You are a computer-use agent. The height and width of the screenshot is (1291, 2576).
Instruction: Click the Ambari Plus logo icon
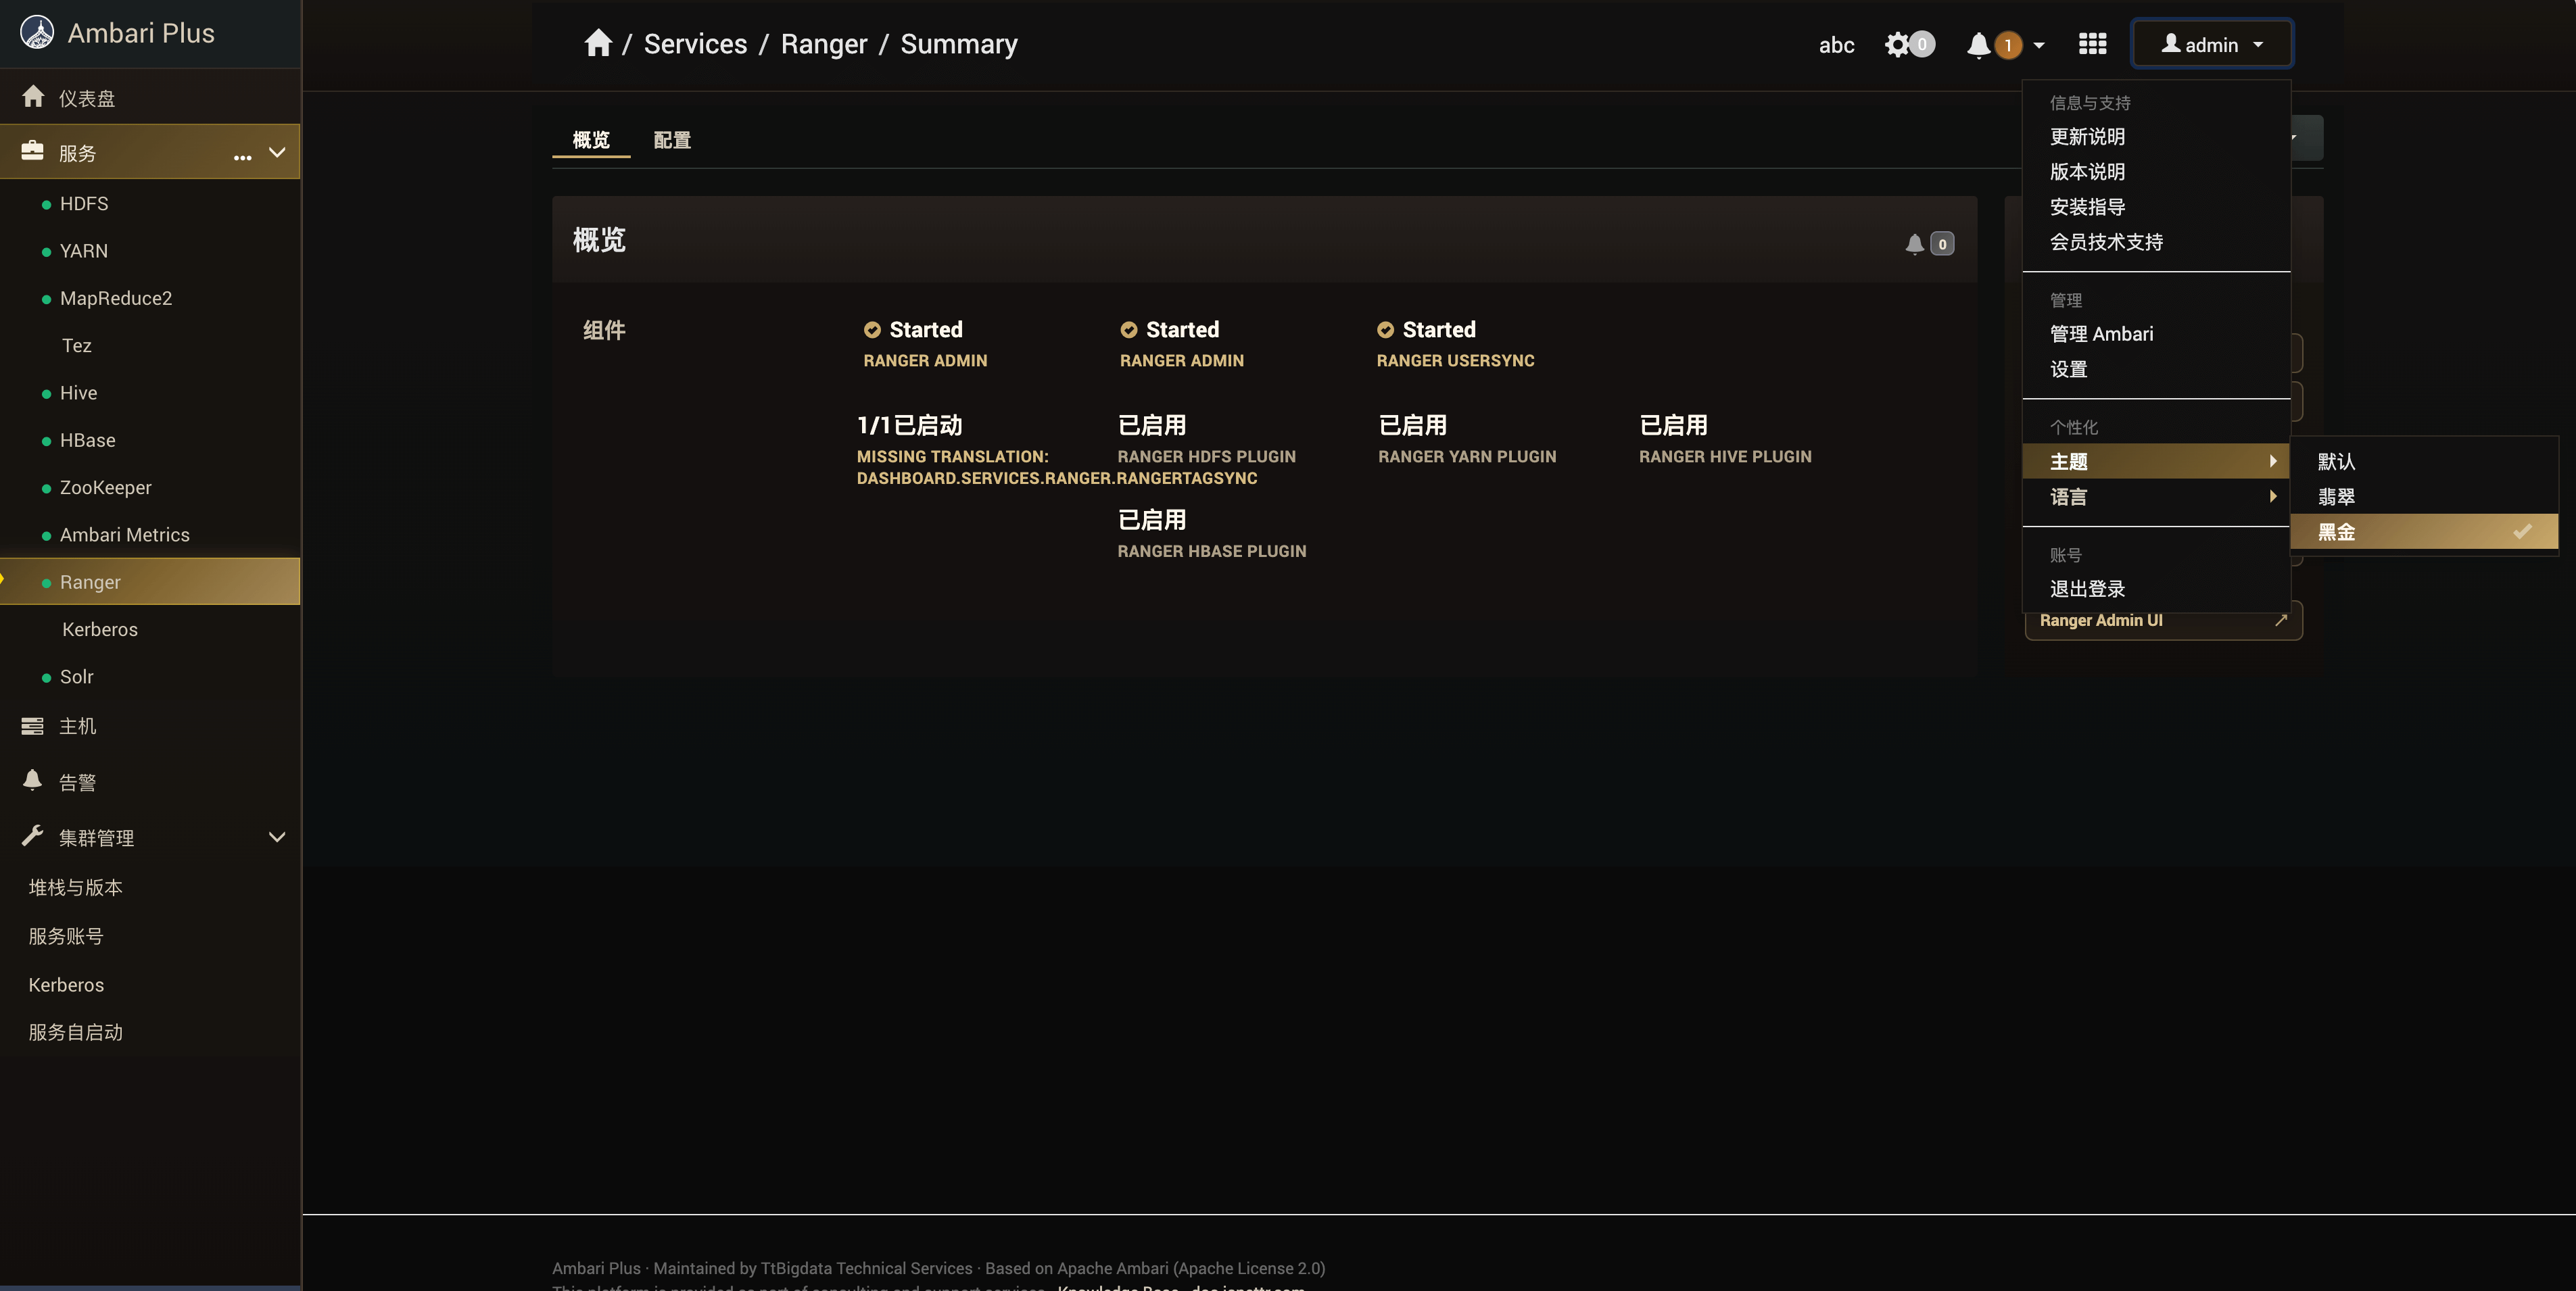point(37,33)
